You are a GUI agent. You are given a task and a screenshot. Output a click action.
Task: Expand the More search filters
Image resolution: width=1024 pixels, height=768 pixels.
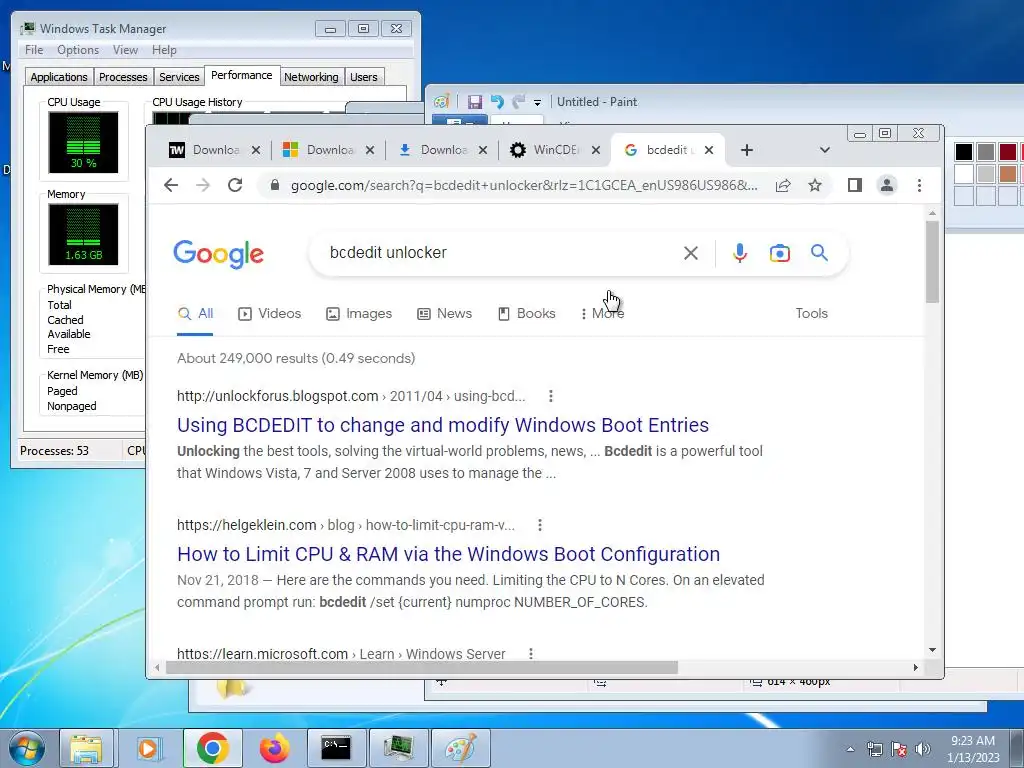(x=601, y=313)
